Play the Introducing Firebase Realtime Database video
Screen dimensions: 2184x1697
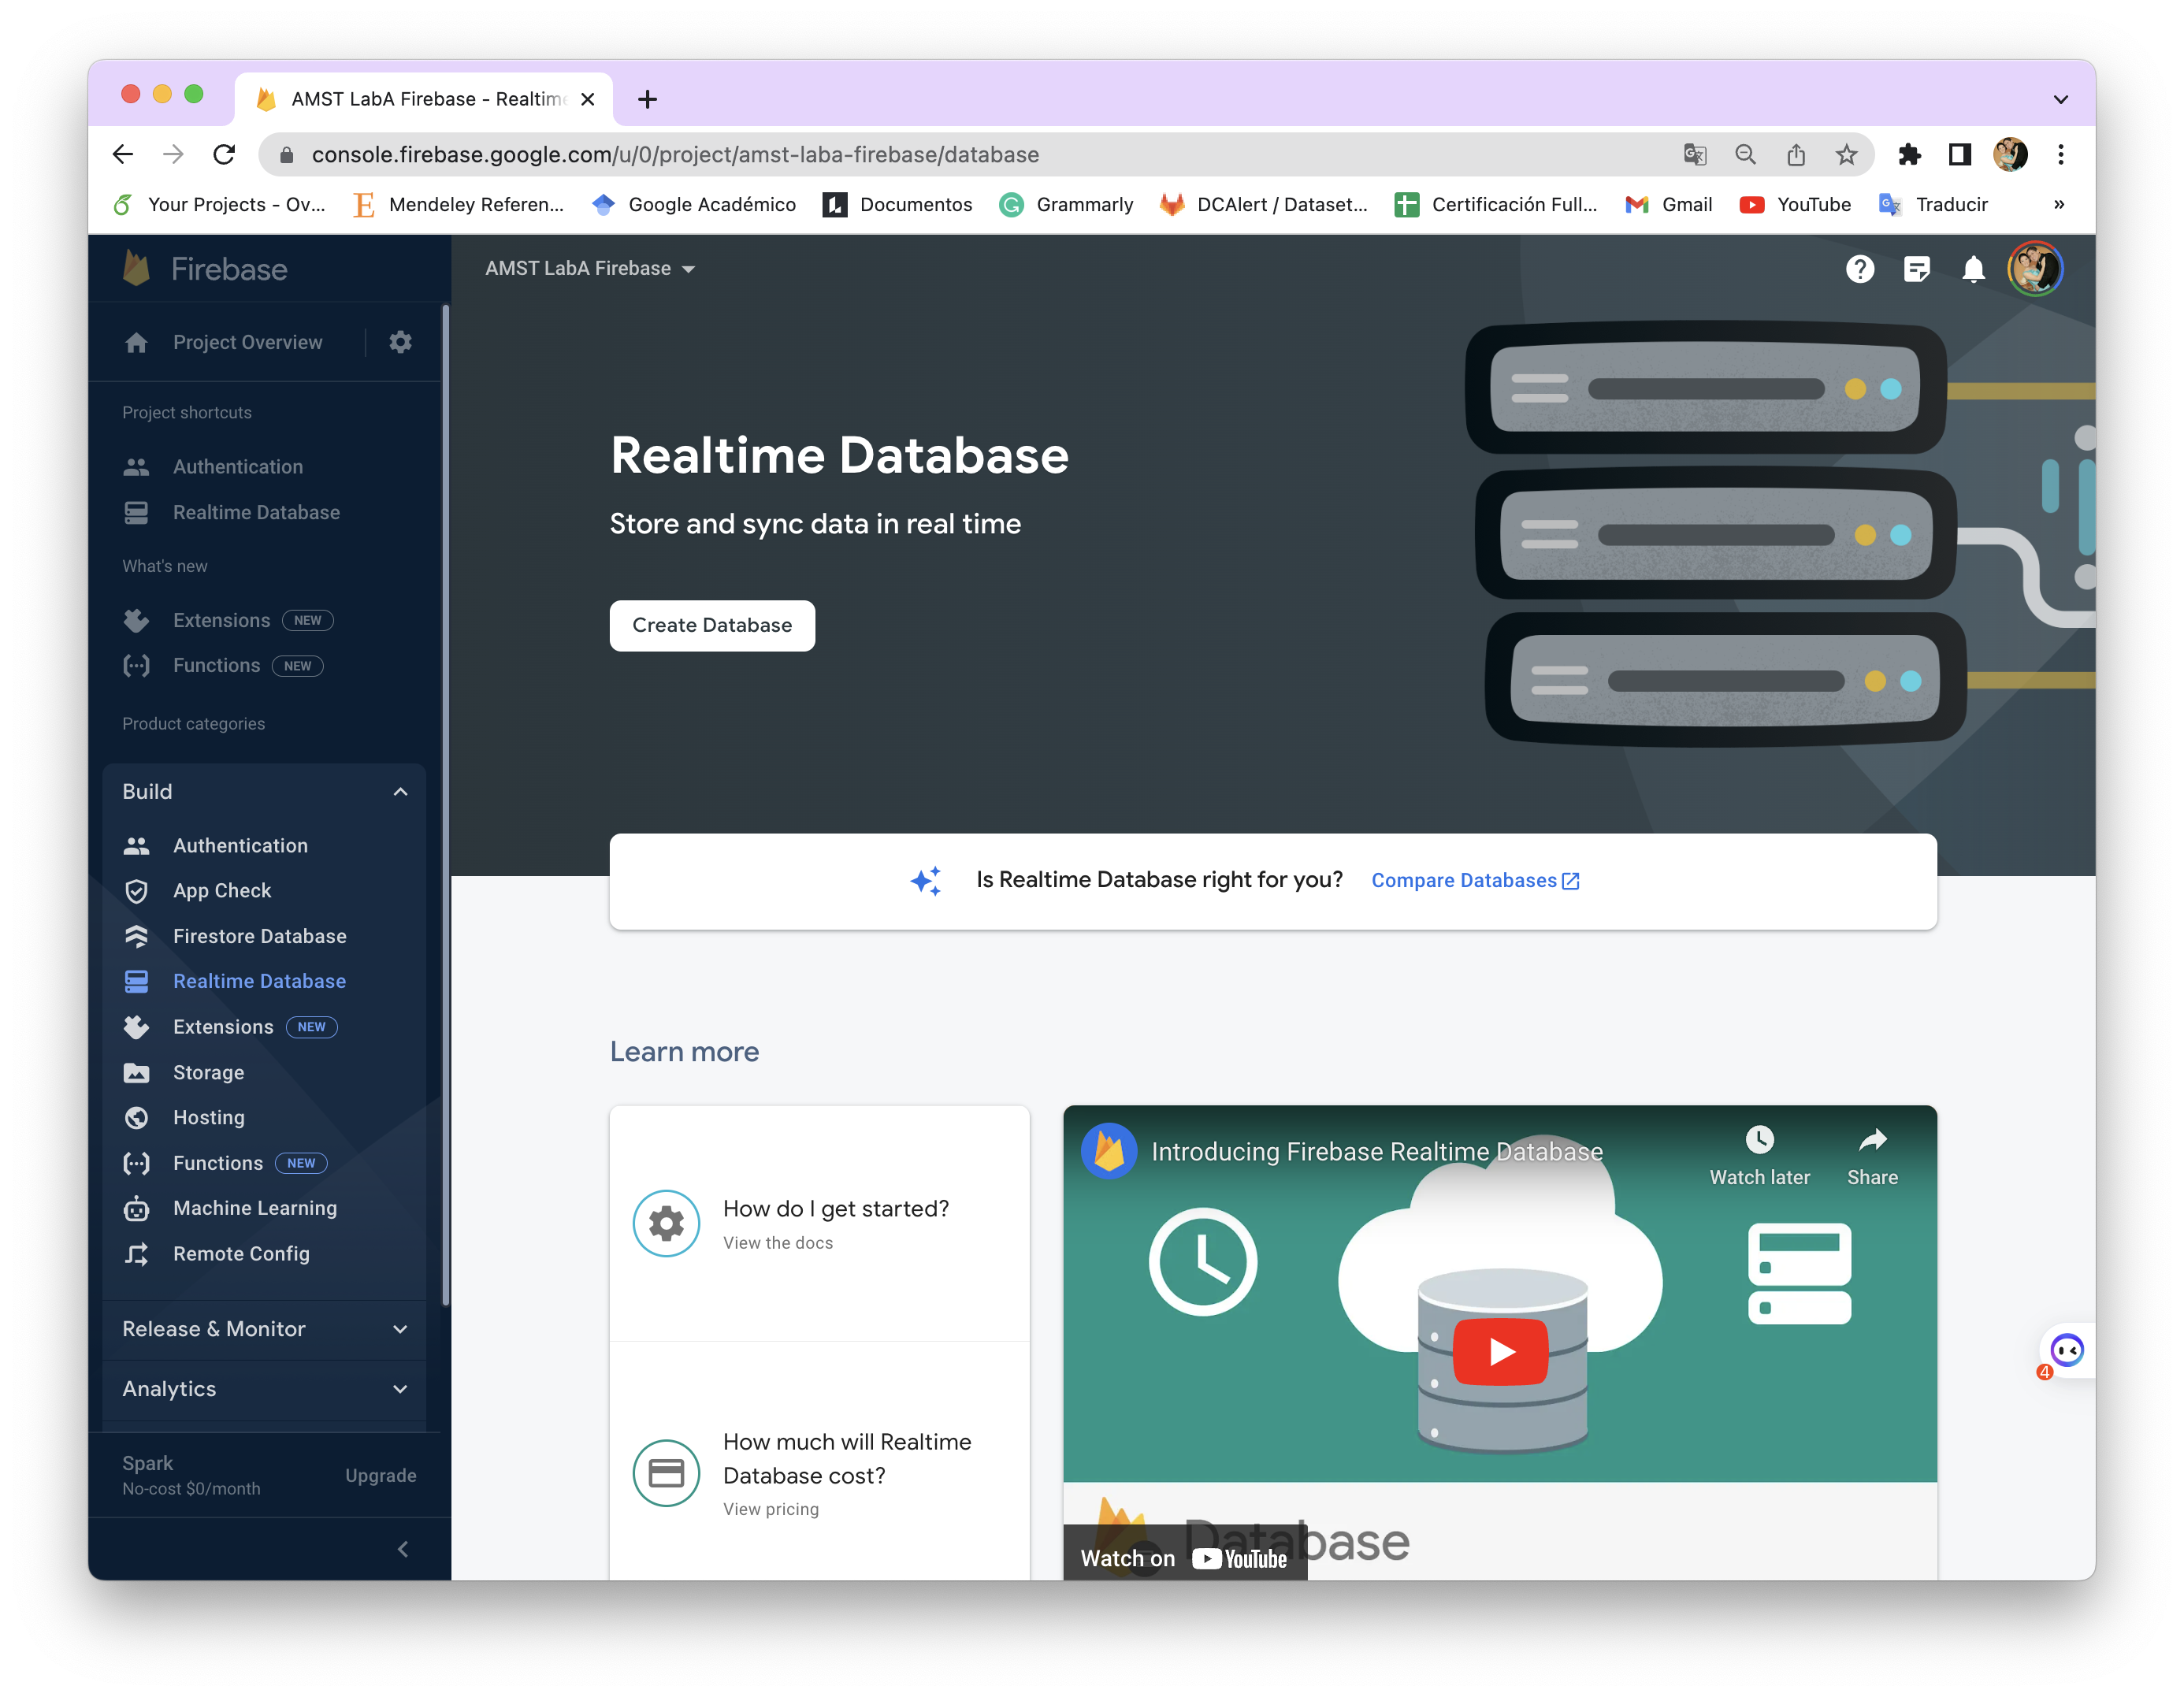[x=1500, y=1351]
